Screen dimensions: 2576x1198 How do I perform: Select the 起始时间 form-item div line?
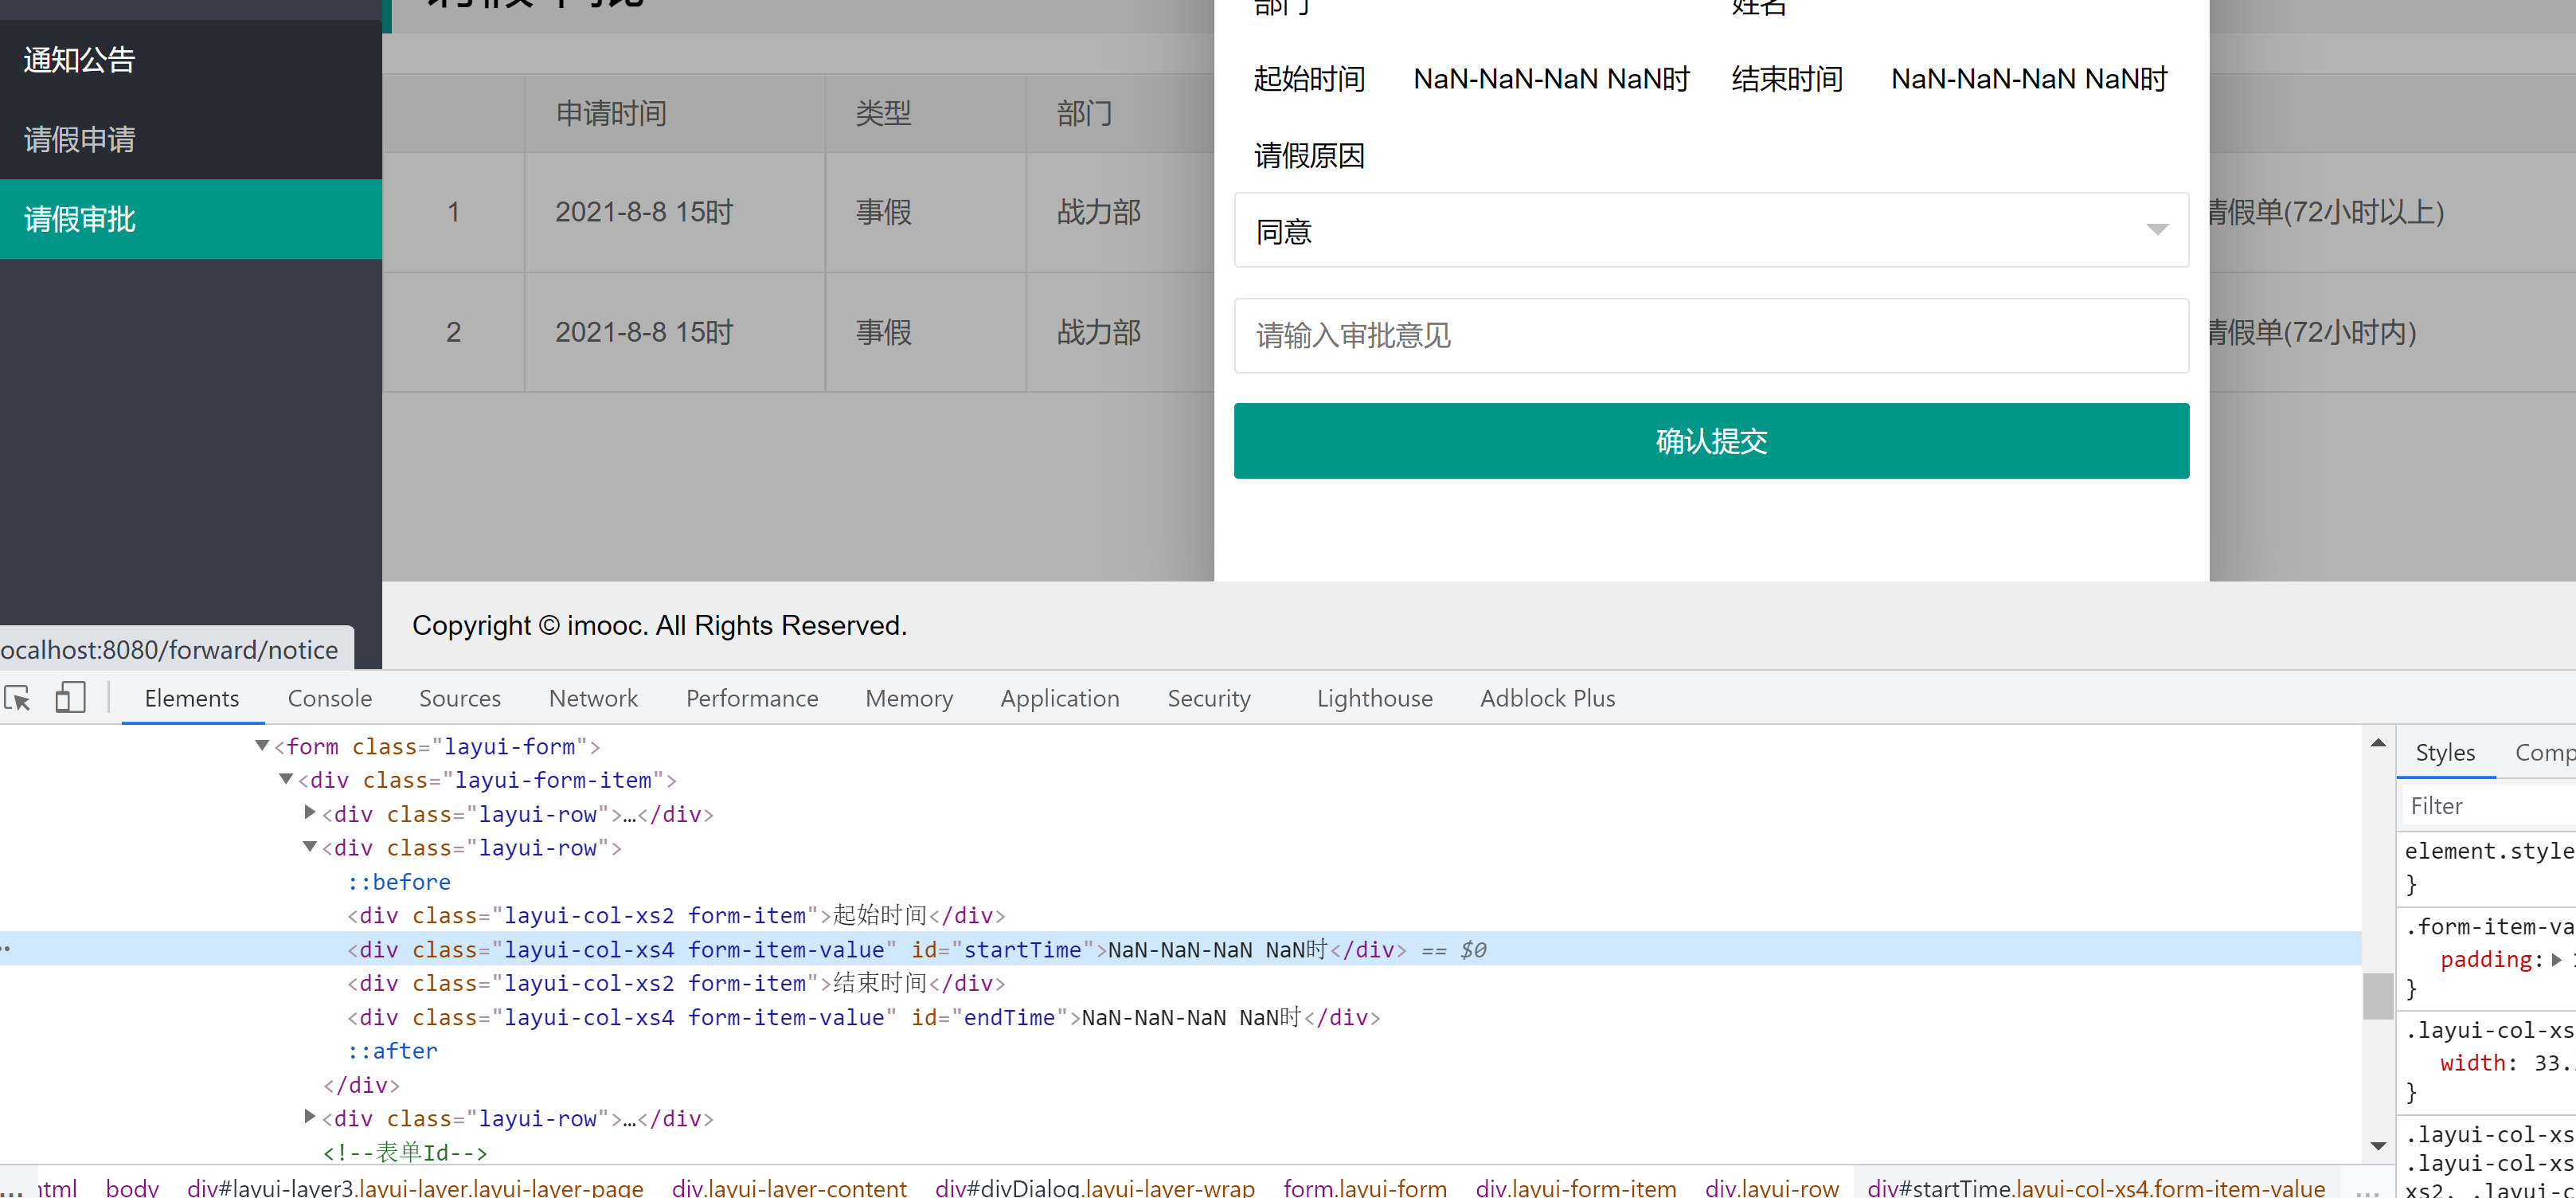[x=676, y=915]
